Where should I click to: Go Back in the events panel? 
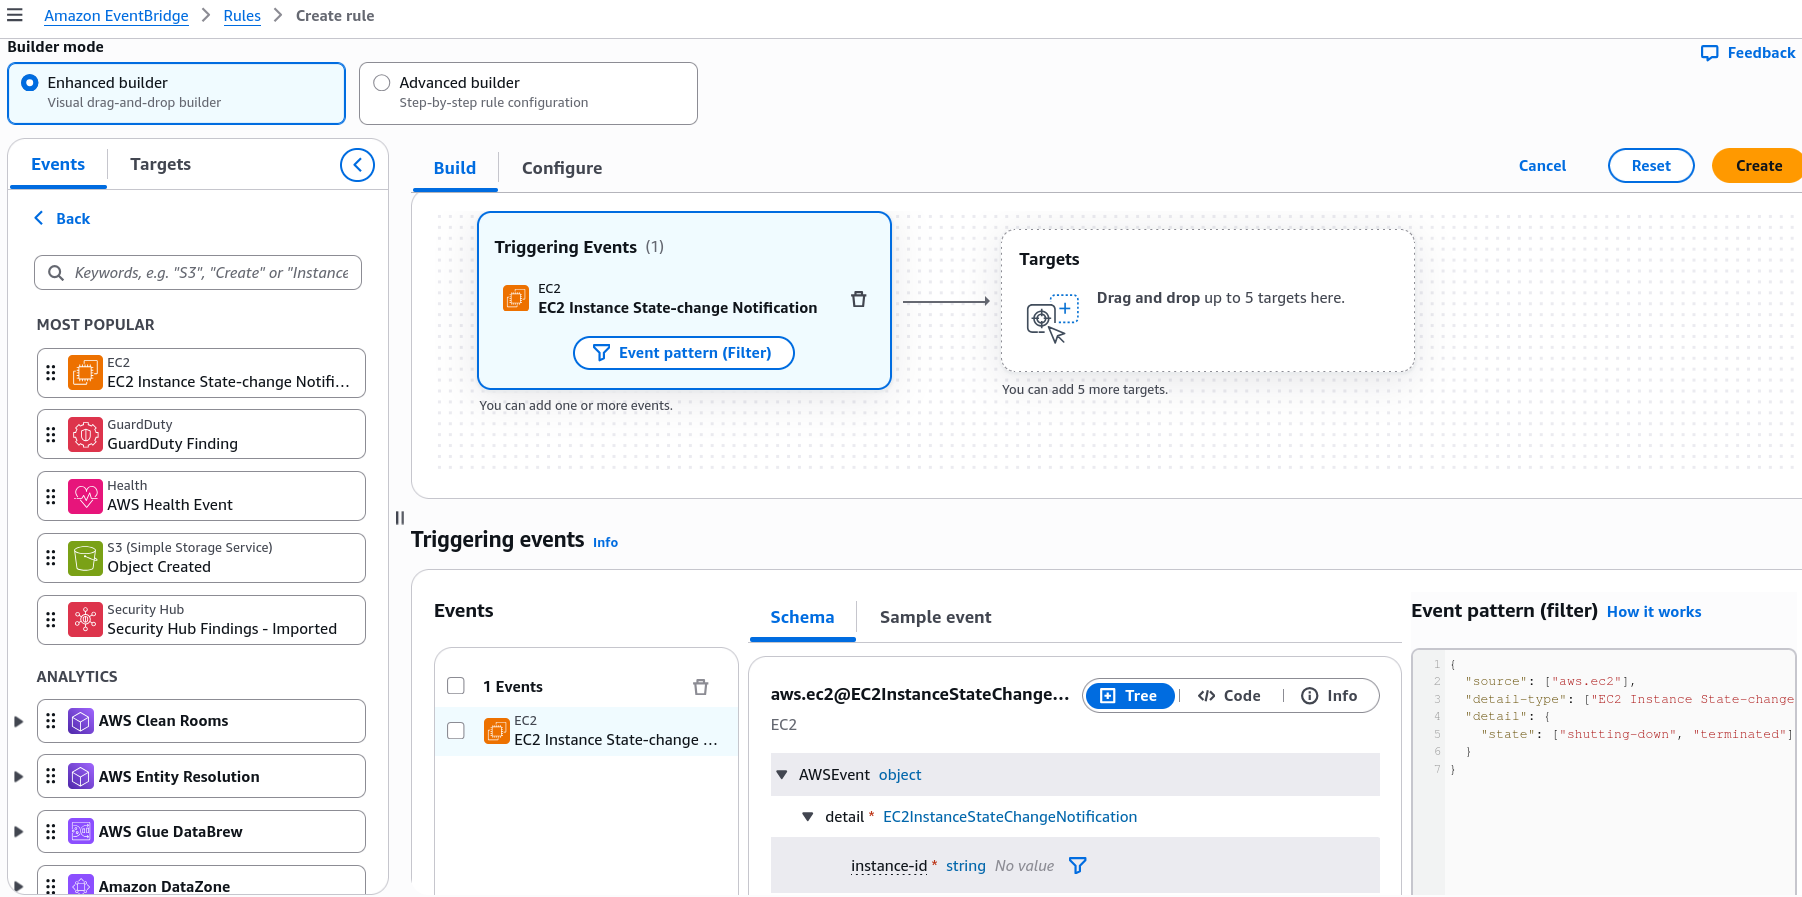tap(62, 219)
